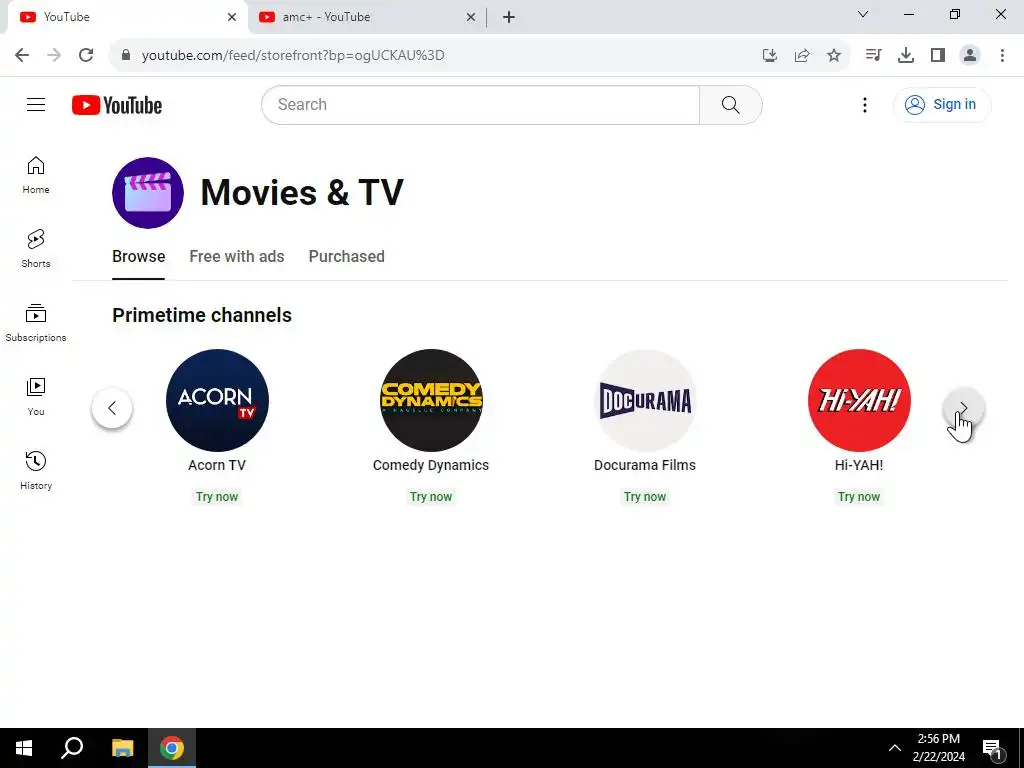Open YouTube settings three-dot menu
Screen dimensions: 1024x768
865,104
